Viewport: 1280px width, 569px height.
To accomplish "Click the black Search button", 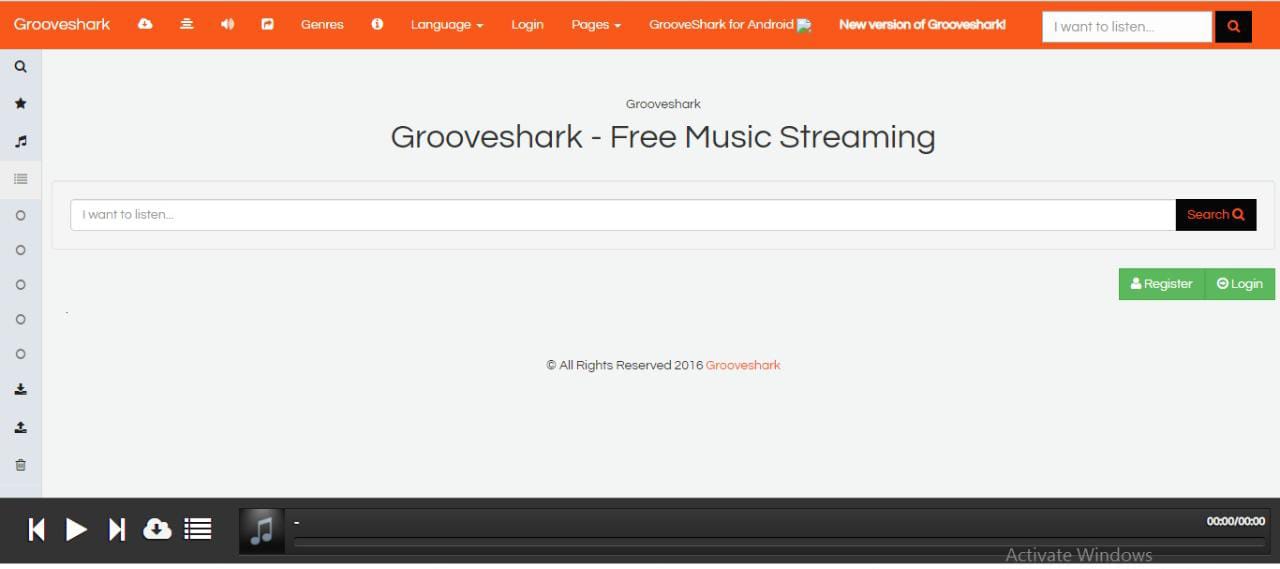I will pos(1216,215).
